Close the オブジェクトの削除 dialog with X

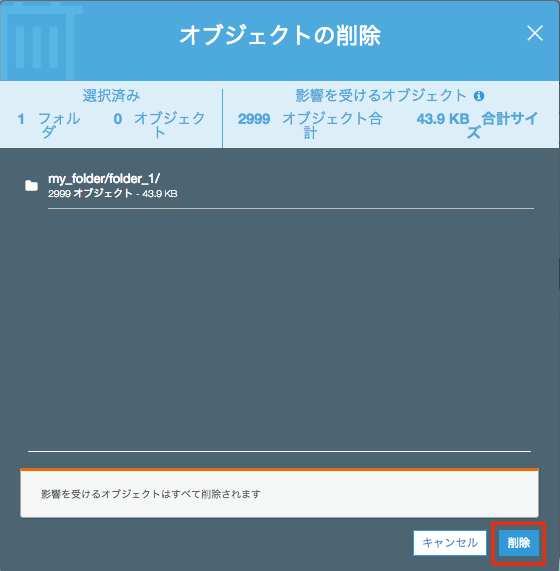pos(535,34)
